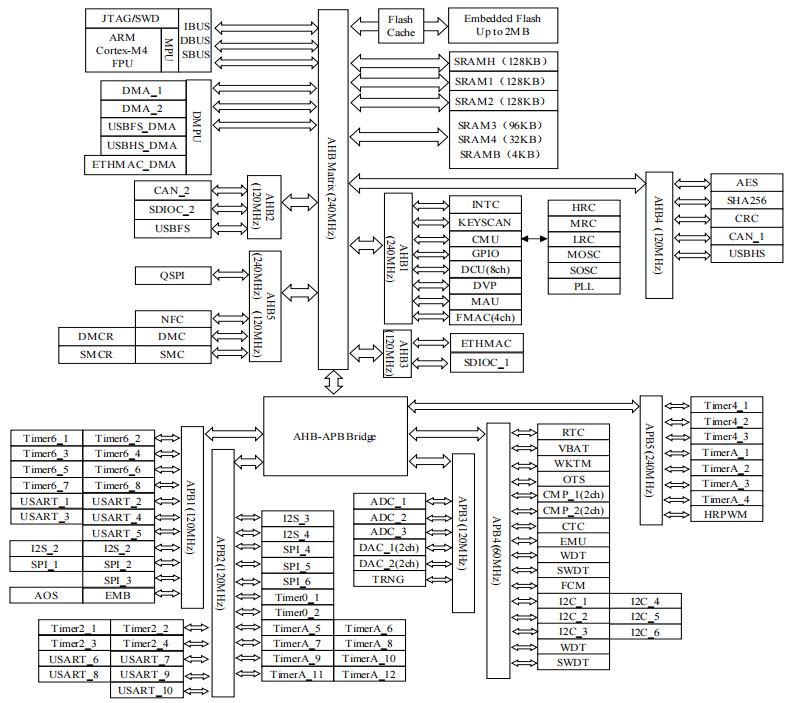Click the DVP block
Image resolution: width=789 pixels, height=703 pixels.
pos(485,286)
